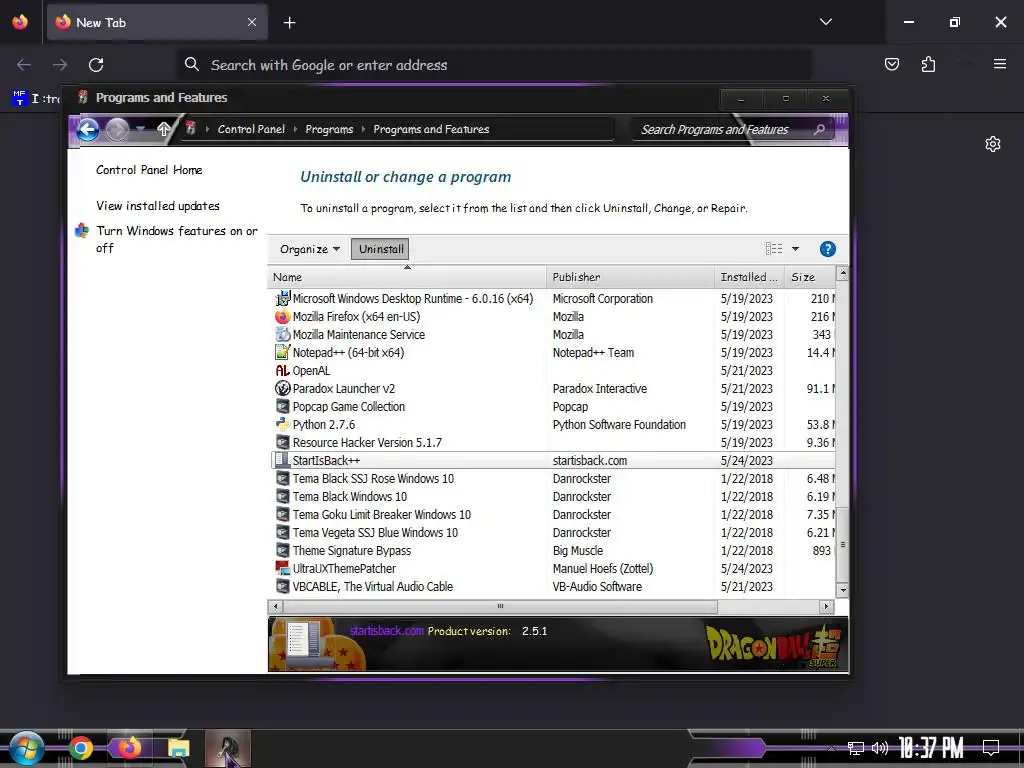Select the Microsoft Windows Desktop Runtime icon
This screenshot has width=1024, height=768.
click(x=282, y=298)
